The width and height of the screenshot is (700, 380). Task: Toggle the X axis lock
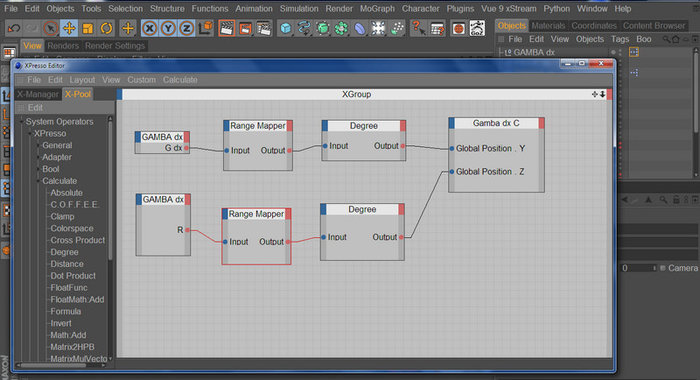(x=150, y=29)
